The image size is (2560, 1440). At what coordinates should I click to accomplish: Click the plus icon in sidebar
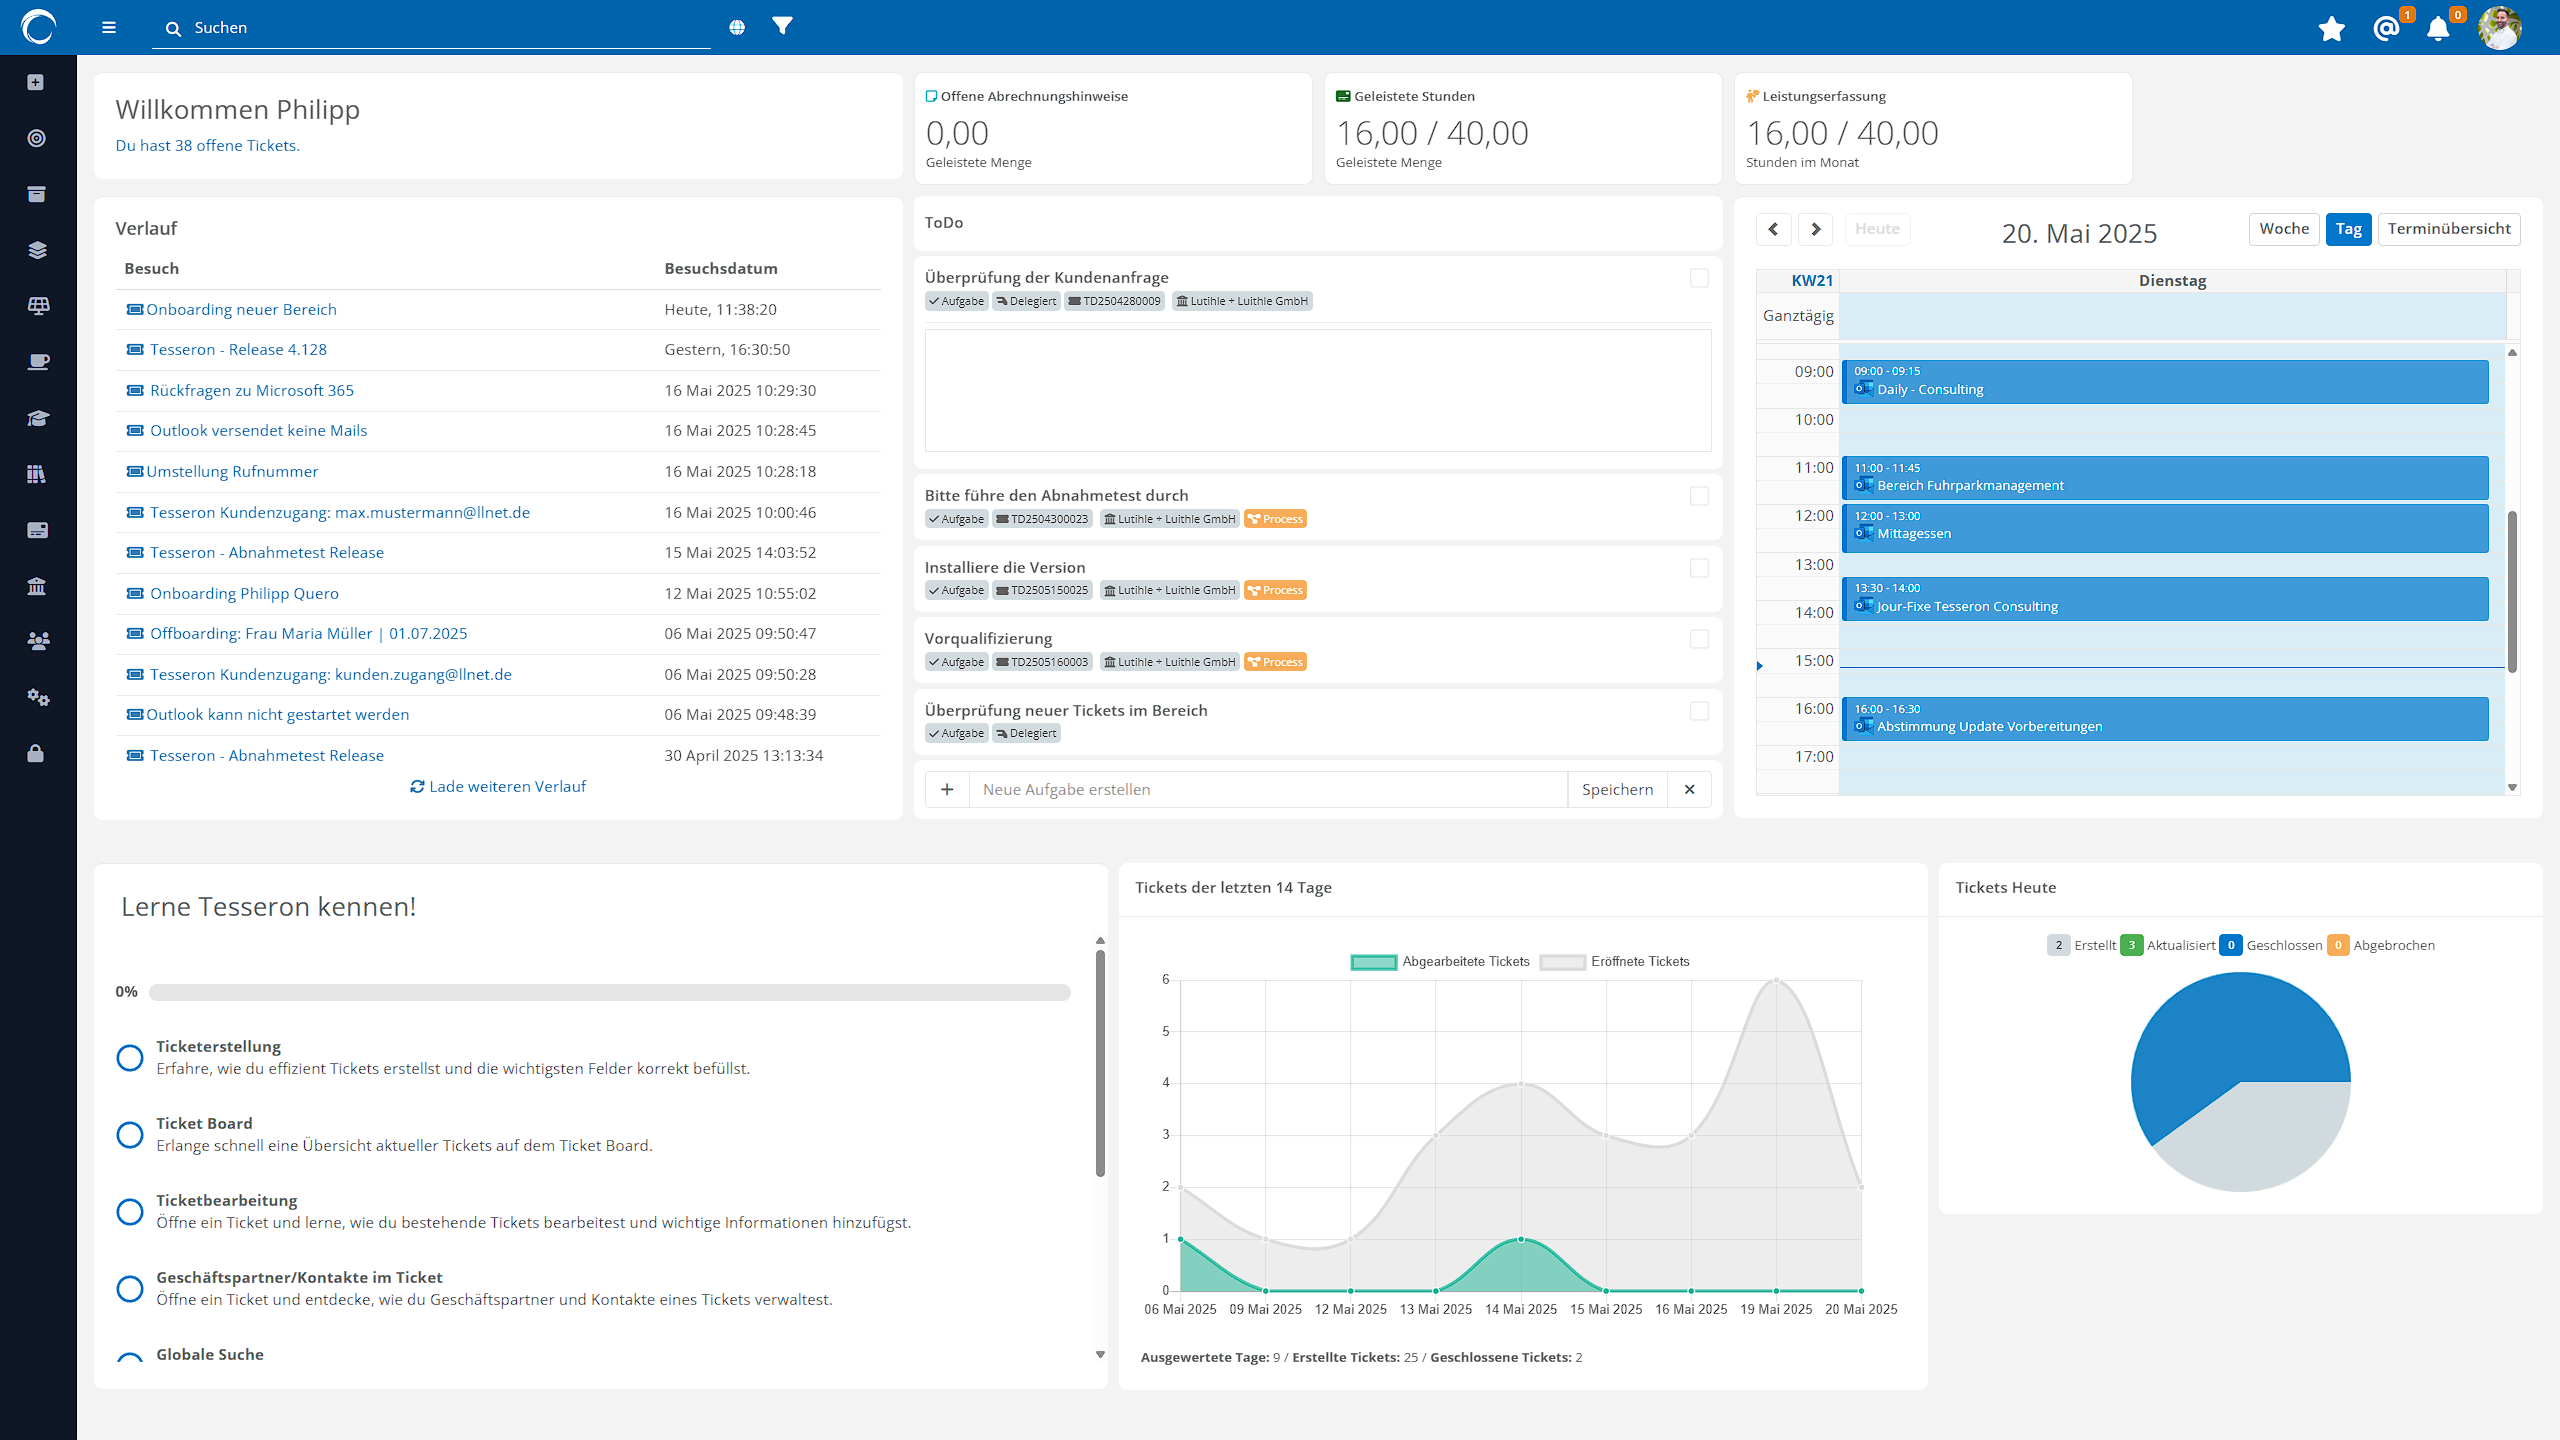click(36, 82)
